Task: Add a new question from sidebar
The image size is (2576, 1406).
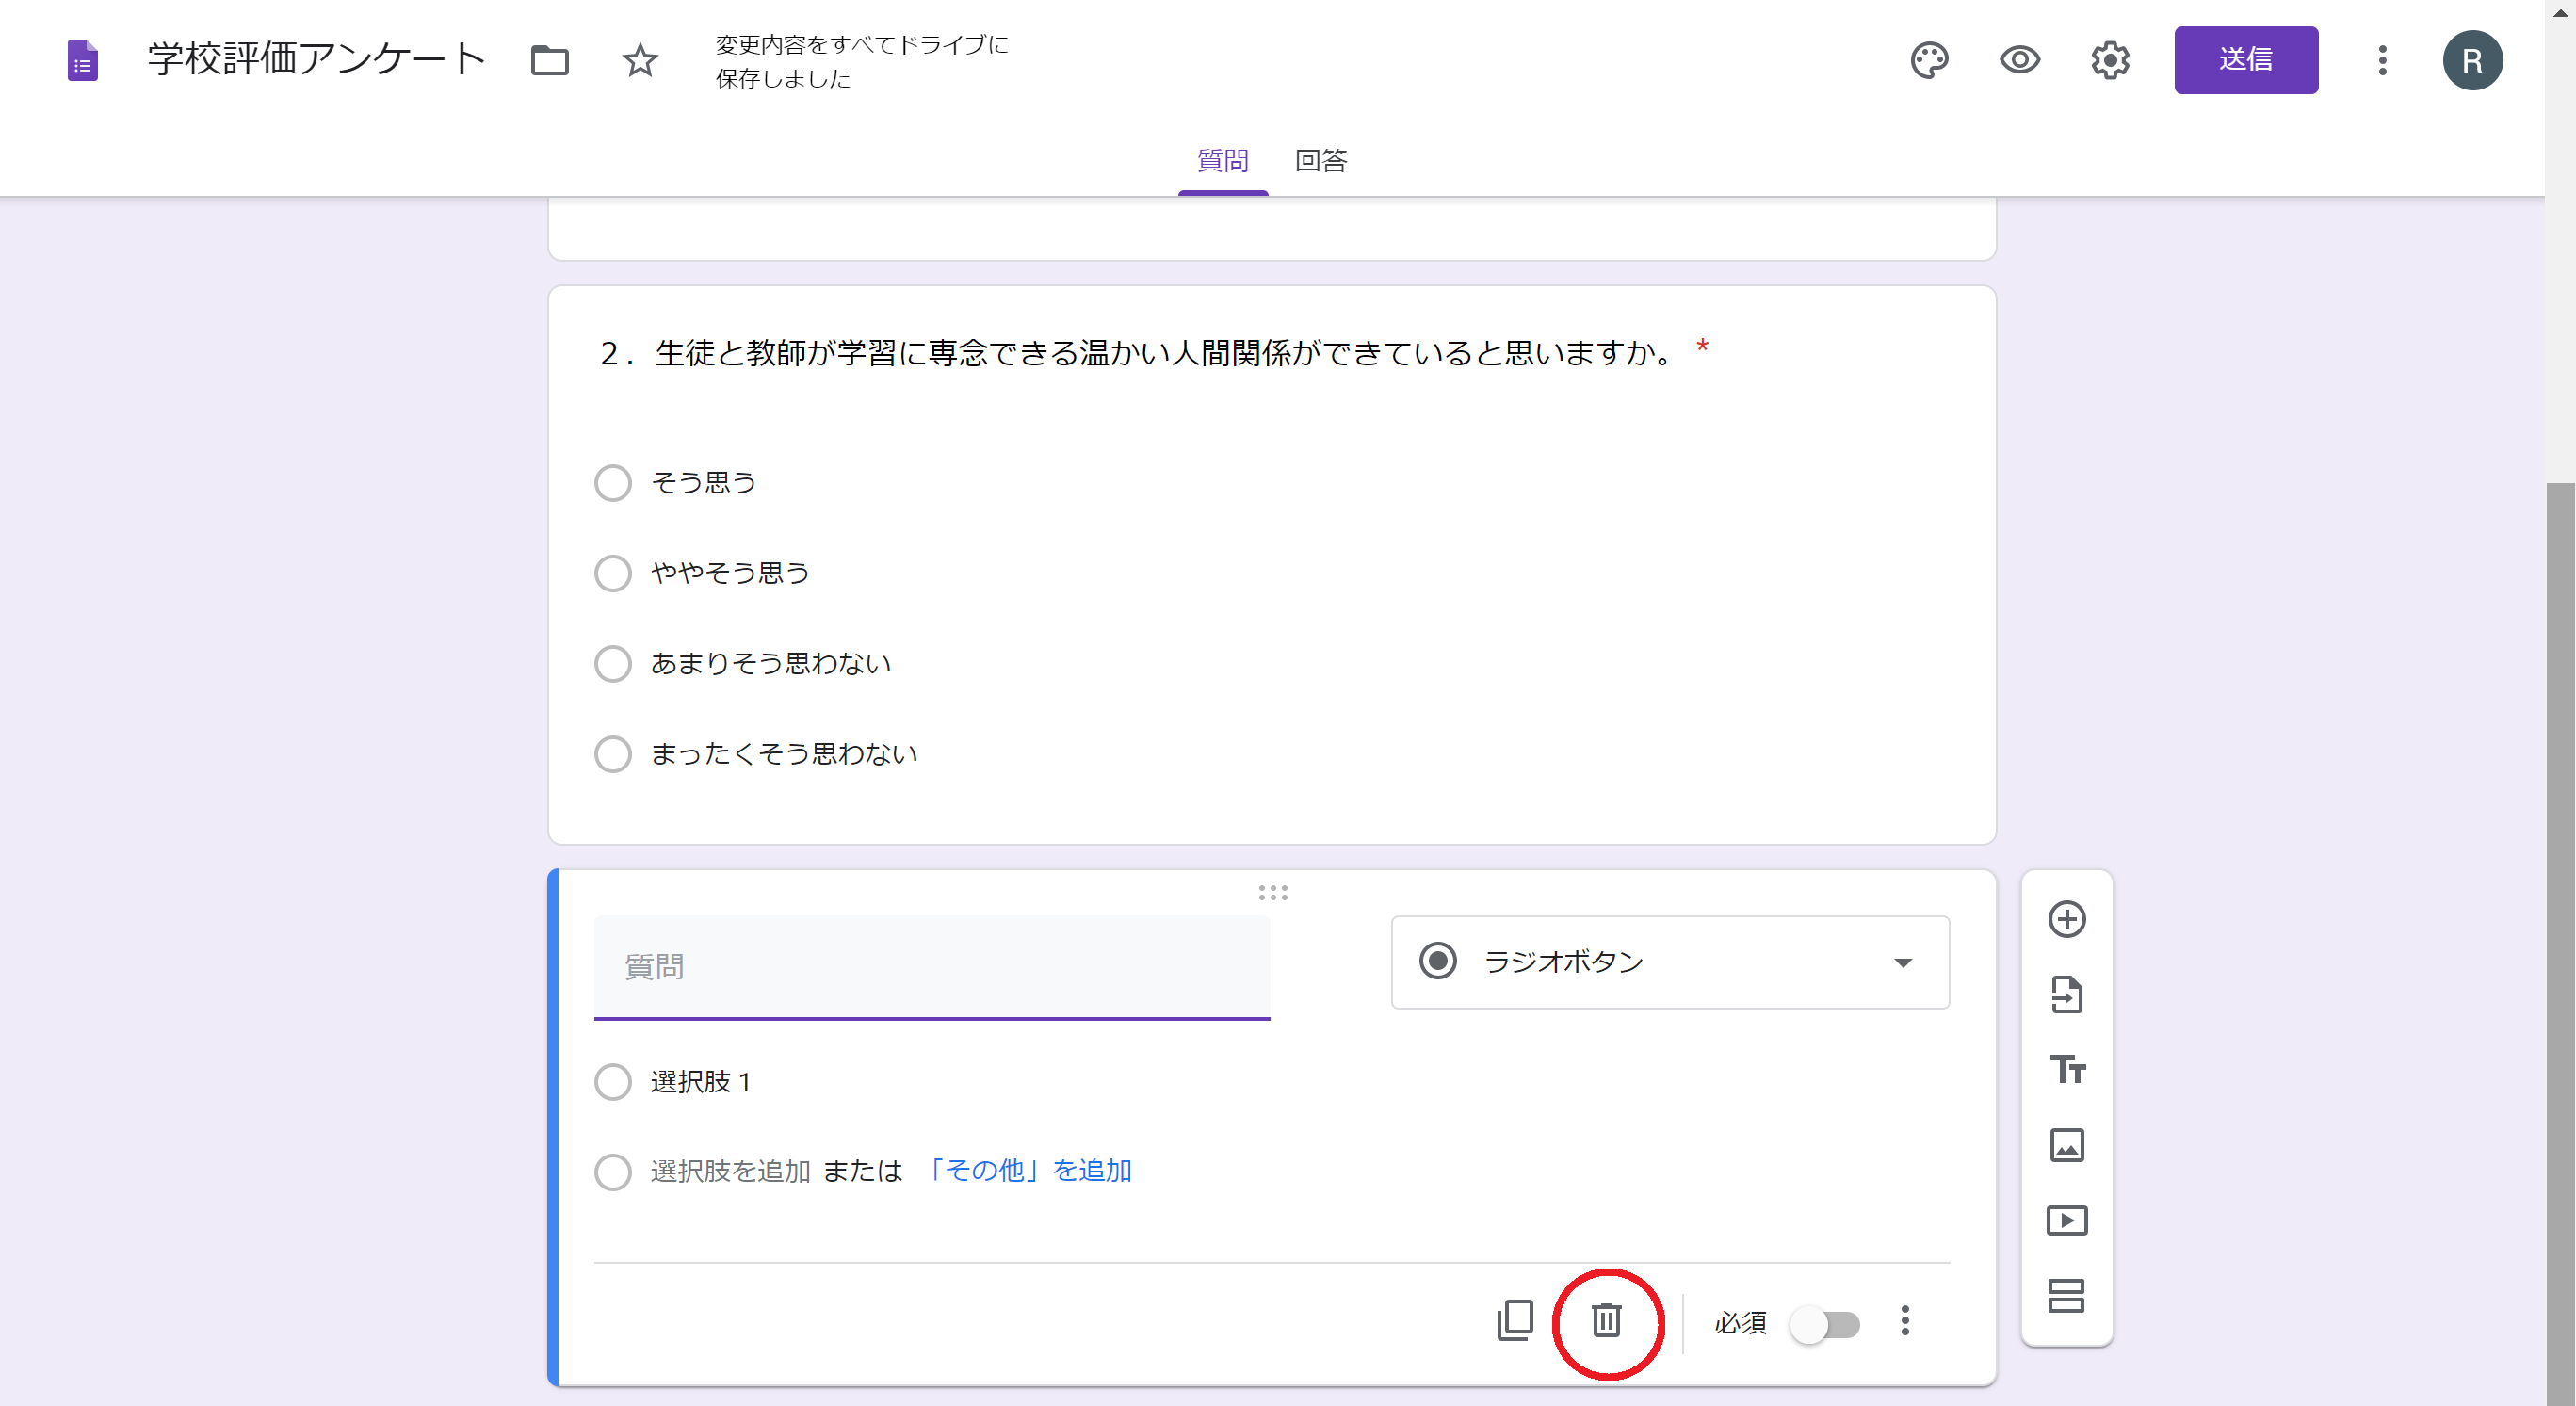Action: (2067, 919)
